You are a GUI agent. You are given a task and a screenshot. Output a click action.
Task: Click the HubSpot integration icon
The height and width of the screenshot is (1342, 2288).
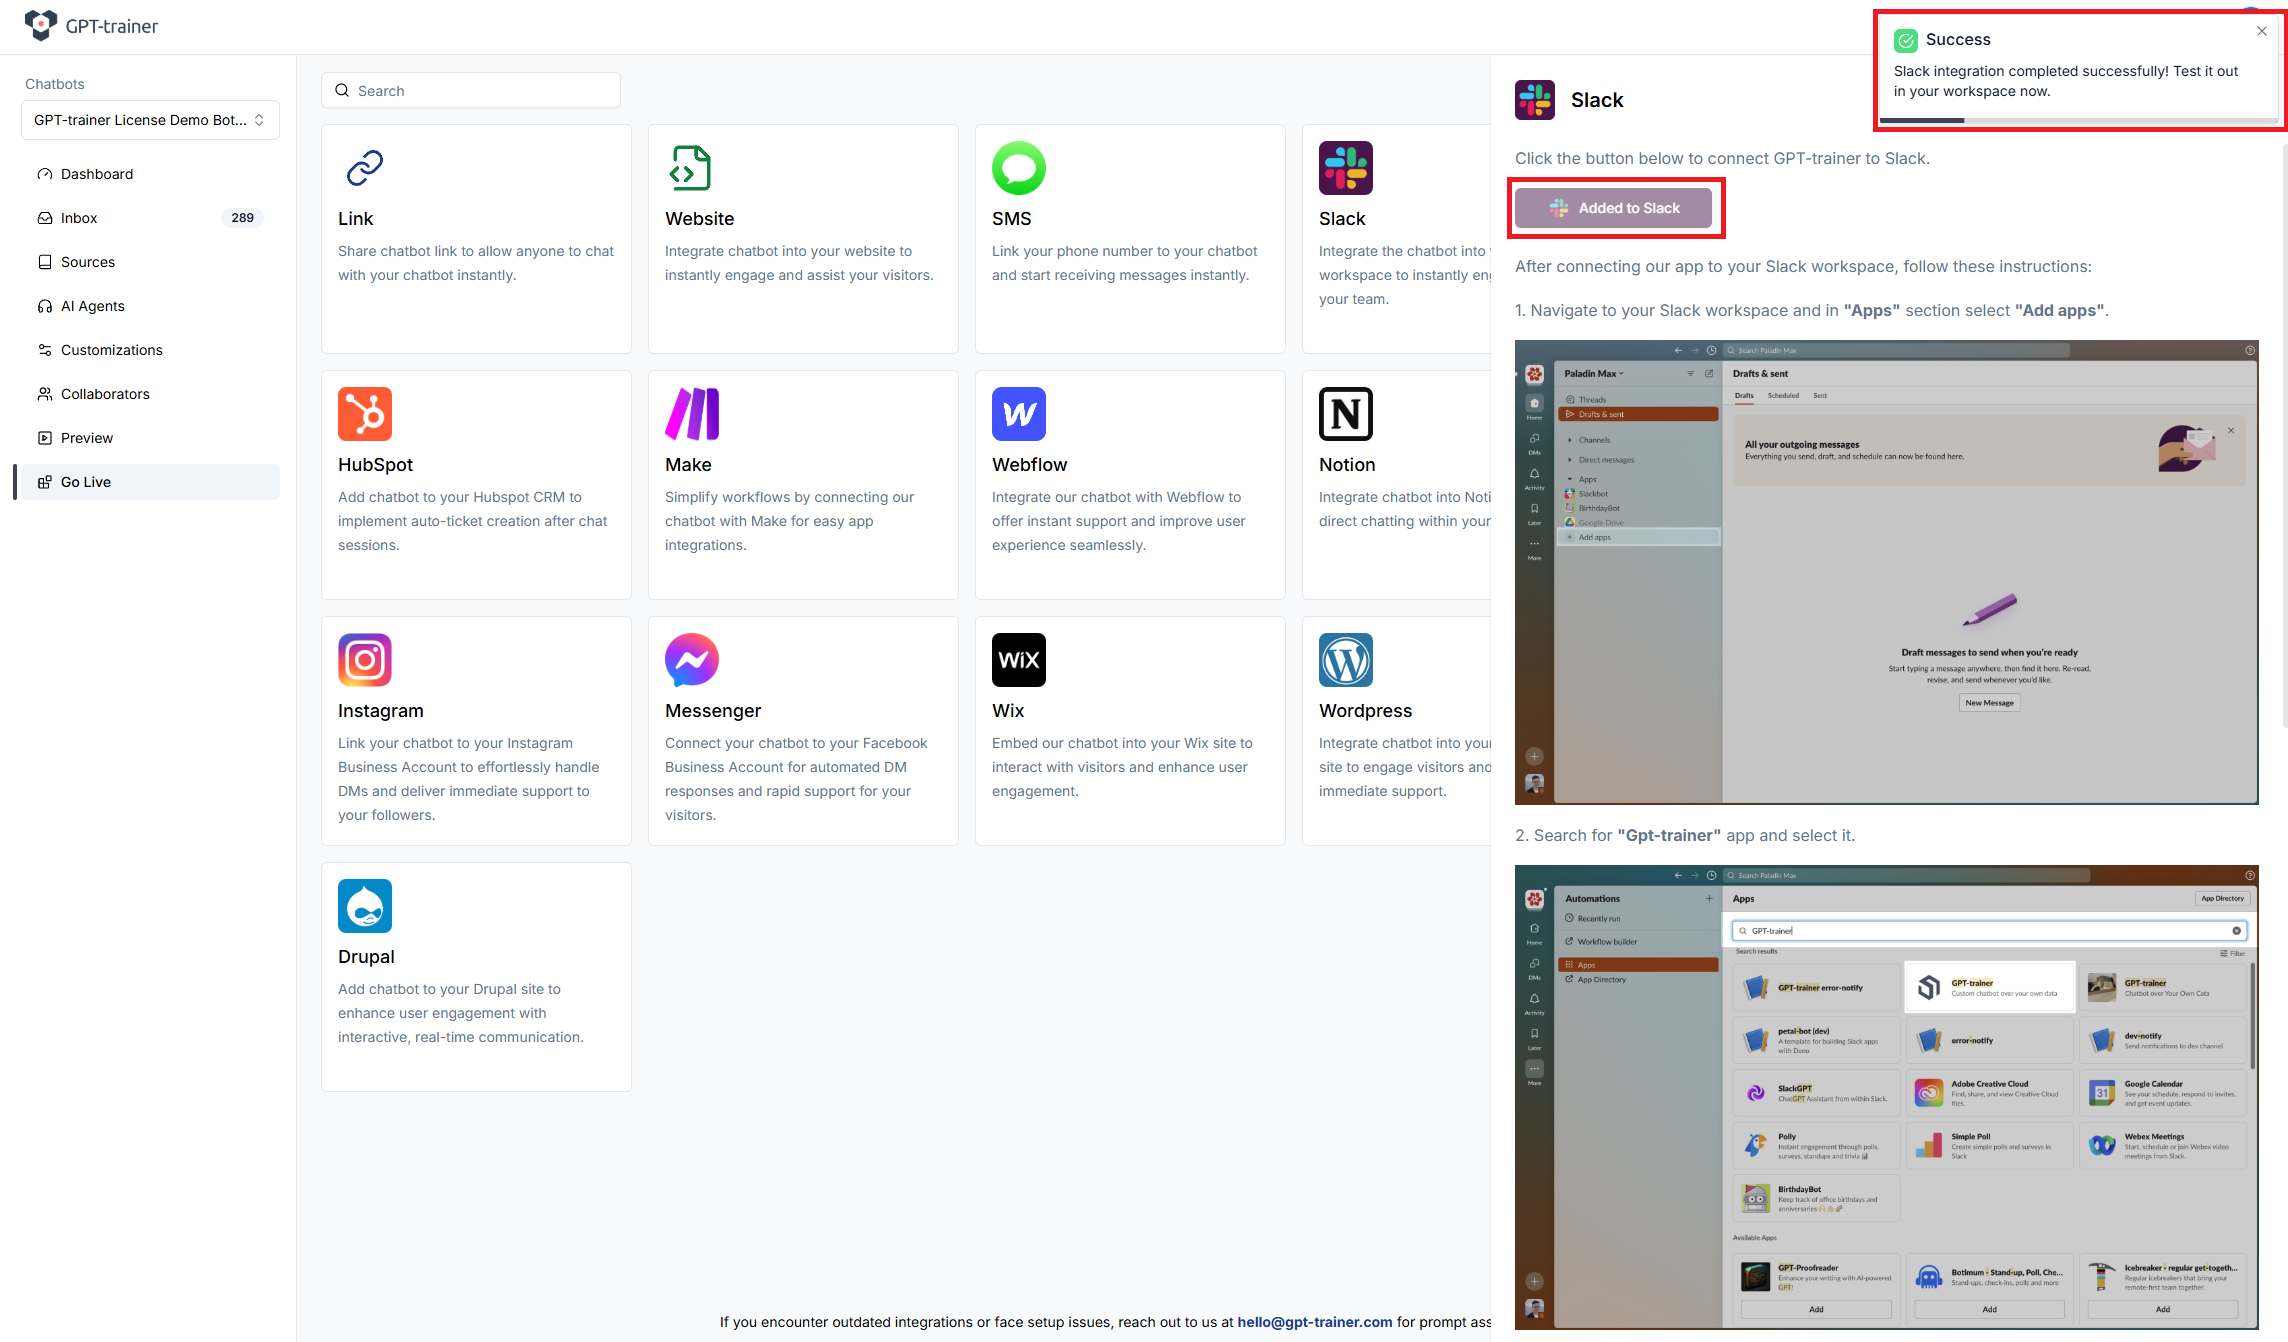tap(365, 414)
